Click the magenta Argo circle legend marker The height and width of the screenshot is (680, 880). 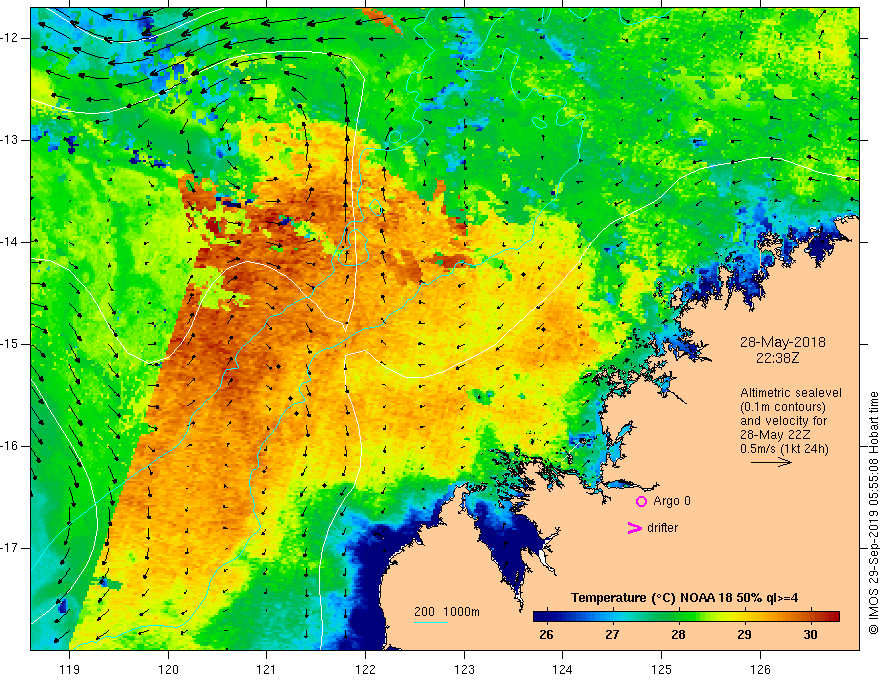click(641, 501)
